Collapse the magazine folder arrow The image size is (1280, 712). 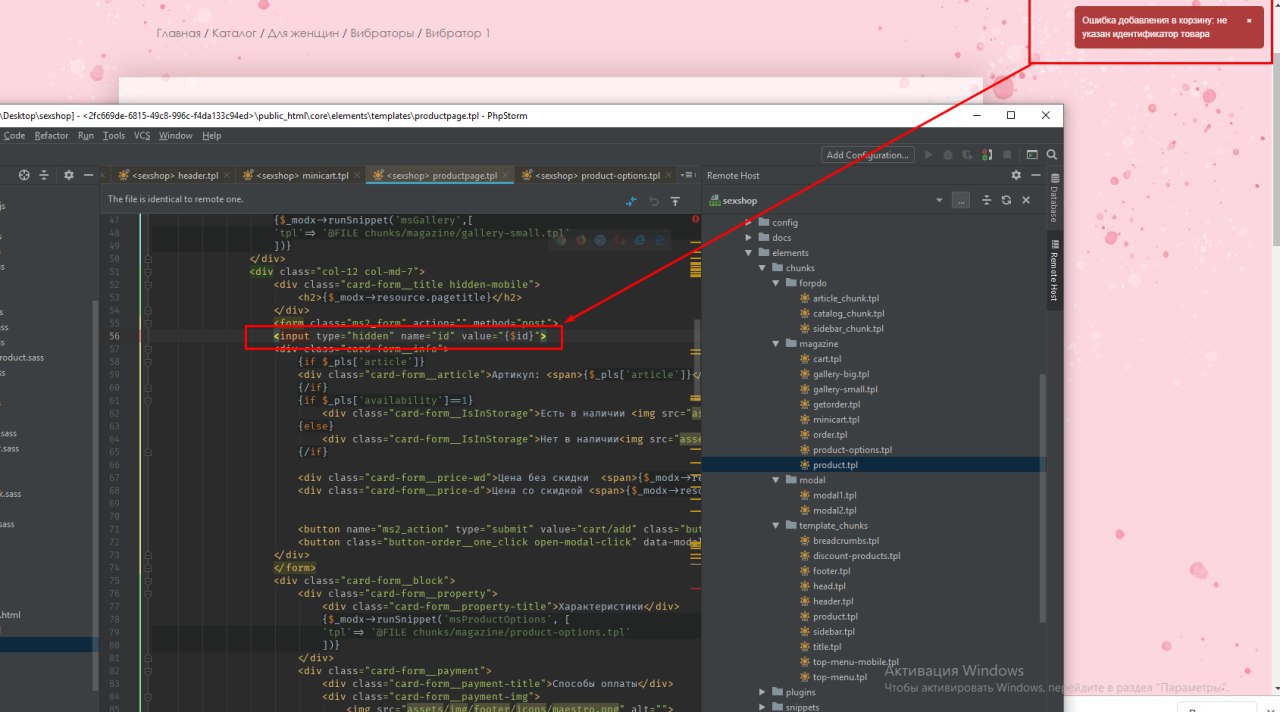tap(777, 344)
